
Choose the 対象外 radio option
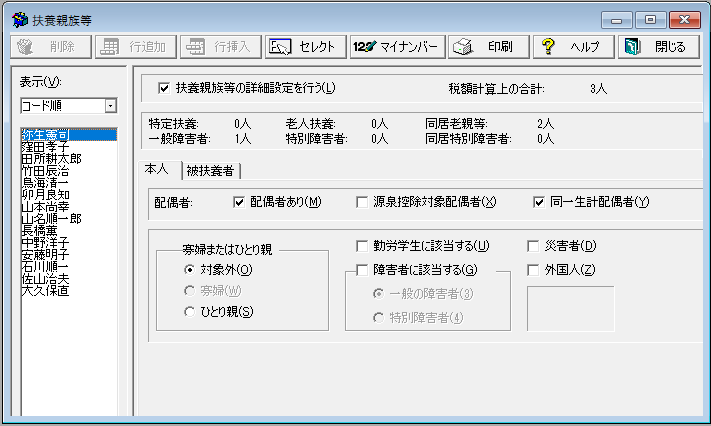click(x=188, y=269)
